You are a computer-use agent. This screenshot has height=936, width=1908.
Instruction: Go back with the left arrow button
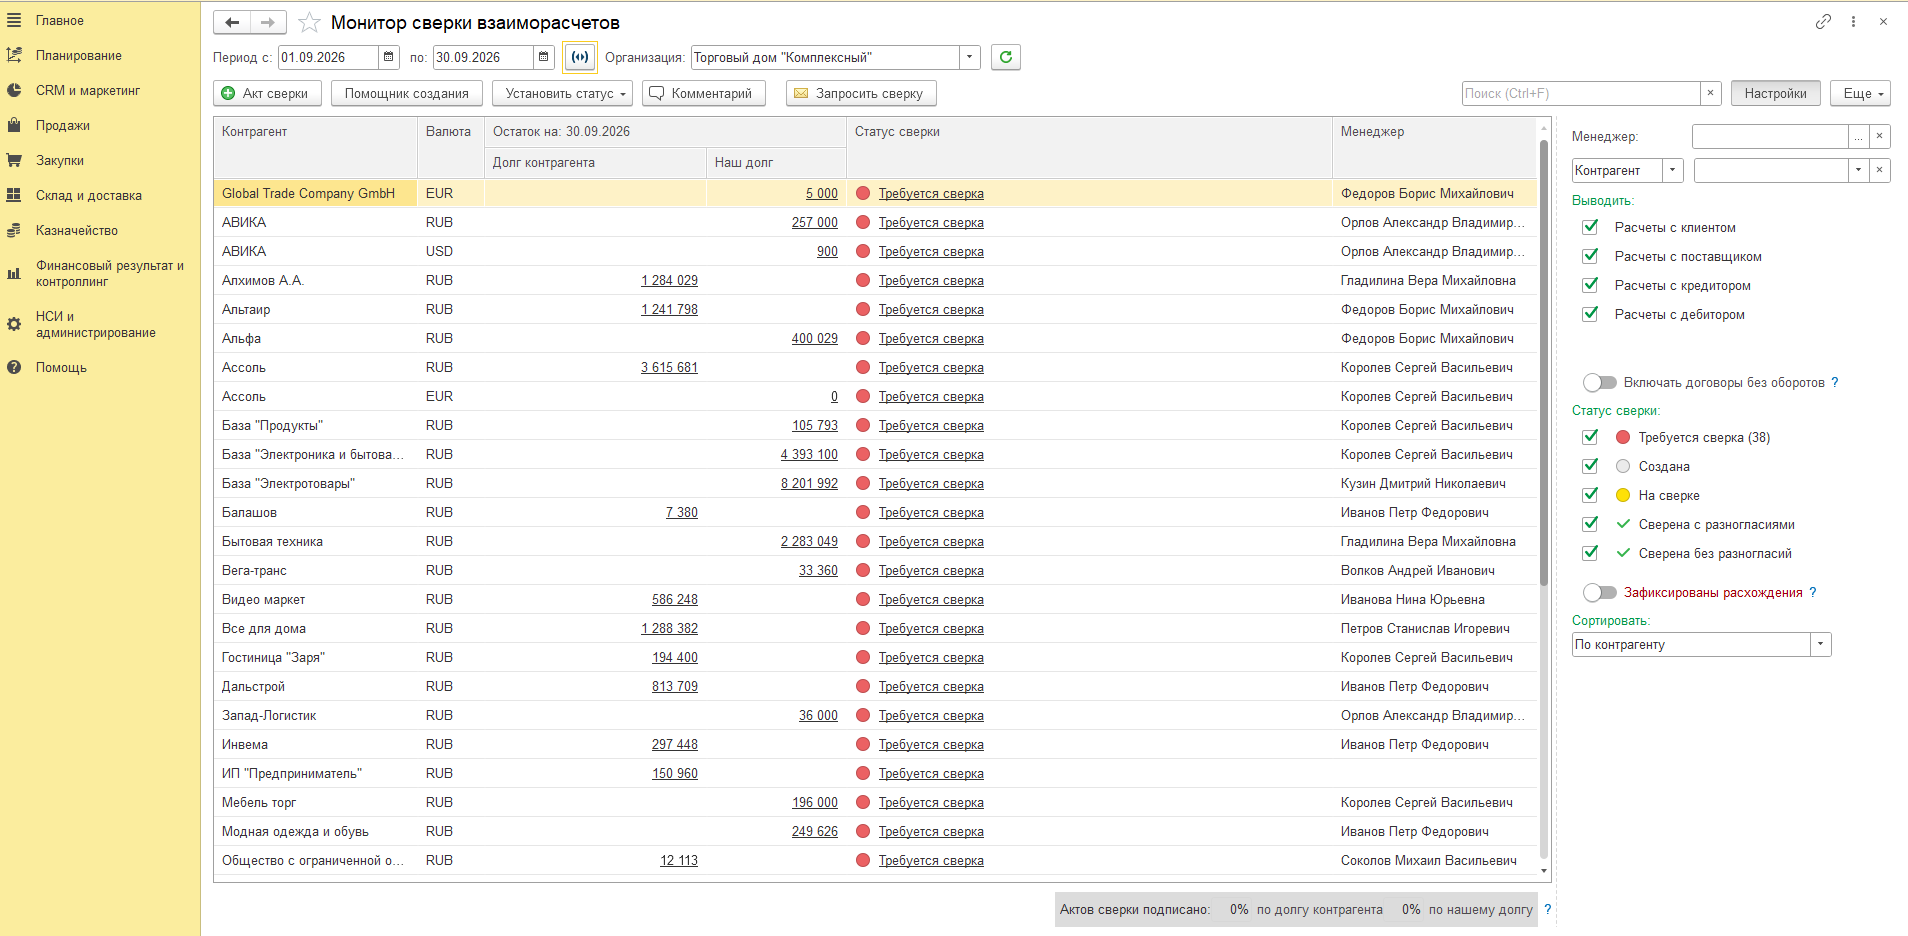pyautogui.click(x=232, y=22)
